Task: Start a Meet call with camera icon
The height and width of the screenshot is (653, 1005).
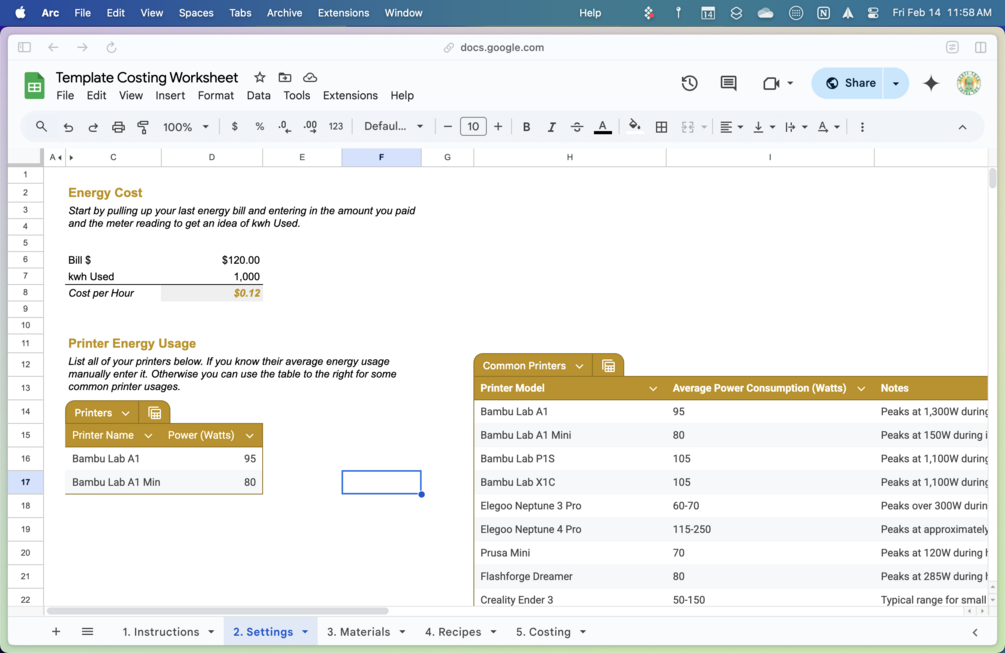Action: pos(771,83)
